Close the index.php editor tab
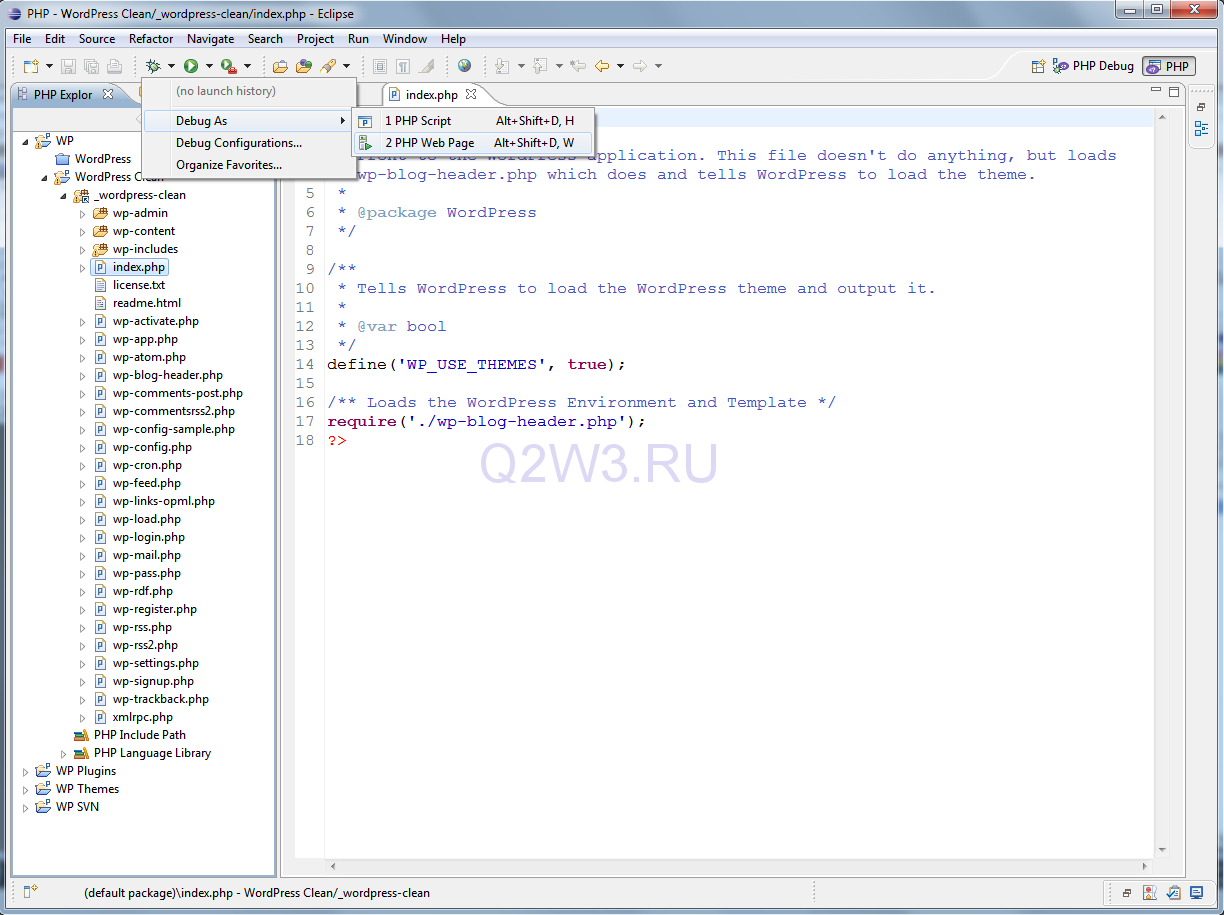This screenshot has height=915, width=1224. click(x=471, y=94)
